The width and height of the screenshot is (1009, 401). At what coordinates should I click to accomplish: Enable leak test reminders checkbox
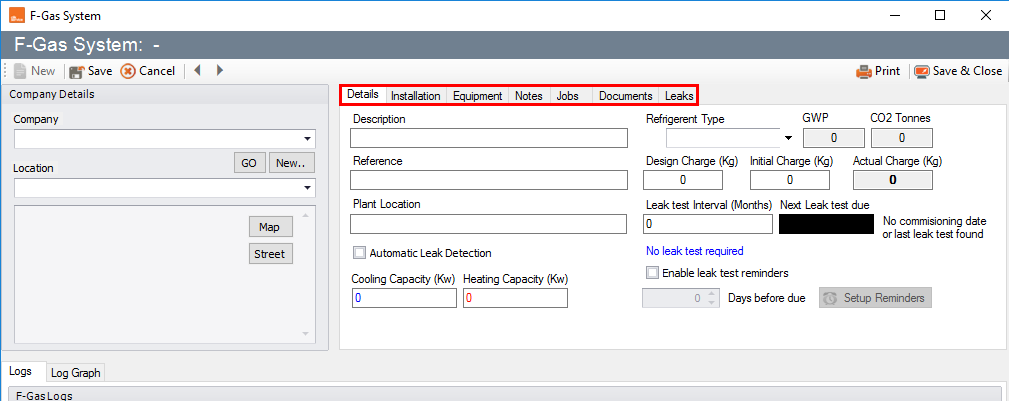click(653, 273)
